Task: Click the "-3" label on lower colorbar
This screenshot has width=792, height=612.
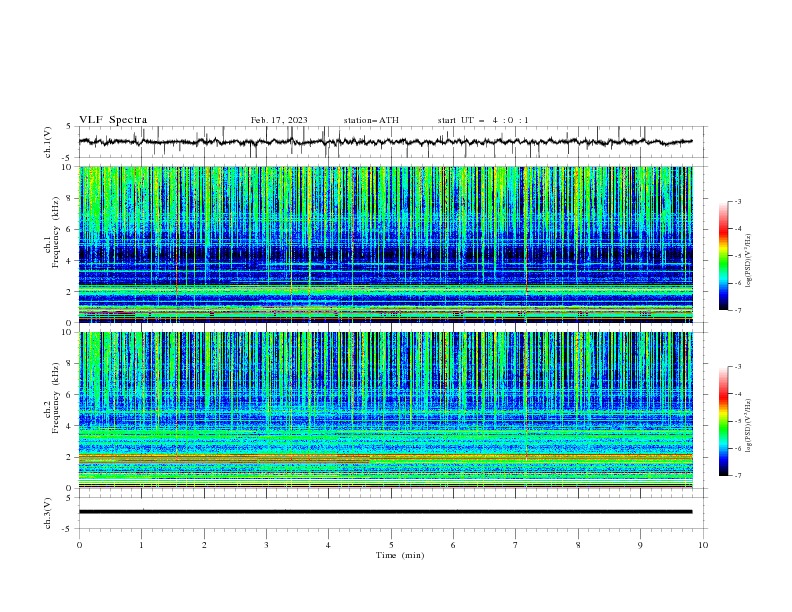Action: [x=737, y=367]
